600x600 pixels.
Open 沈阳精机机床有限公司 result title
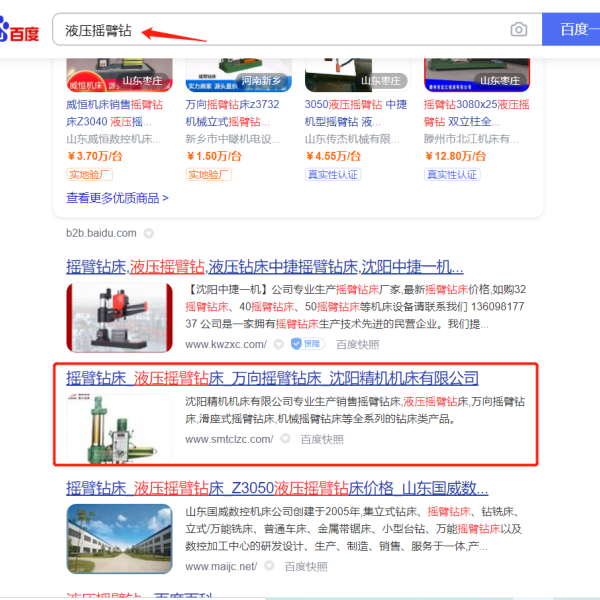pos(272,378)
